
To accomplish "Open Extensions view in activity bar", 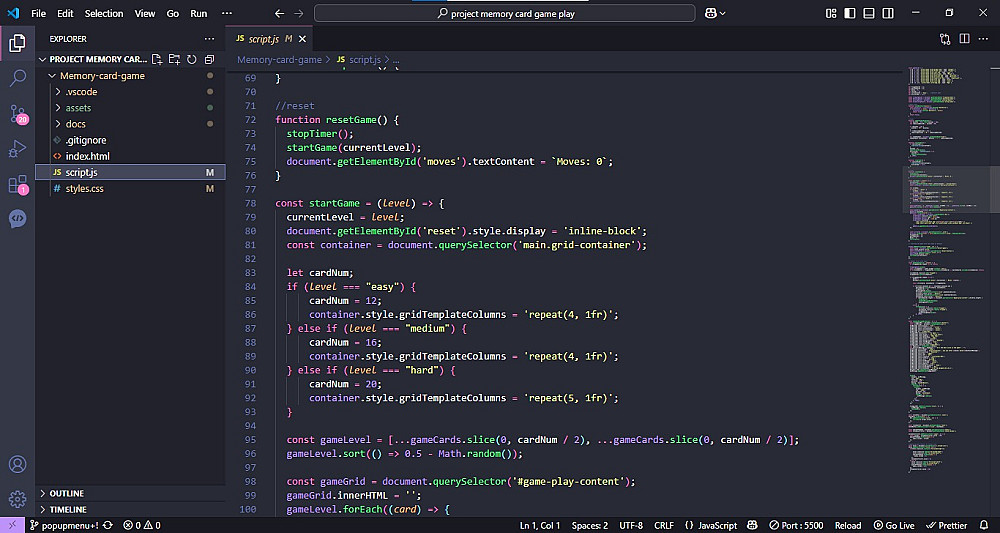I will (17, 184).
